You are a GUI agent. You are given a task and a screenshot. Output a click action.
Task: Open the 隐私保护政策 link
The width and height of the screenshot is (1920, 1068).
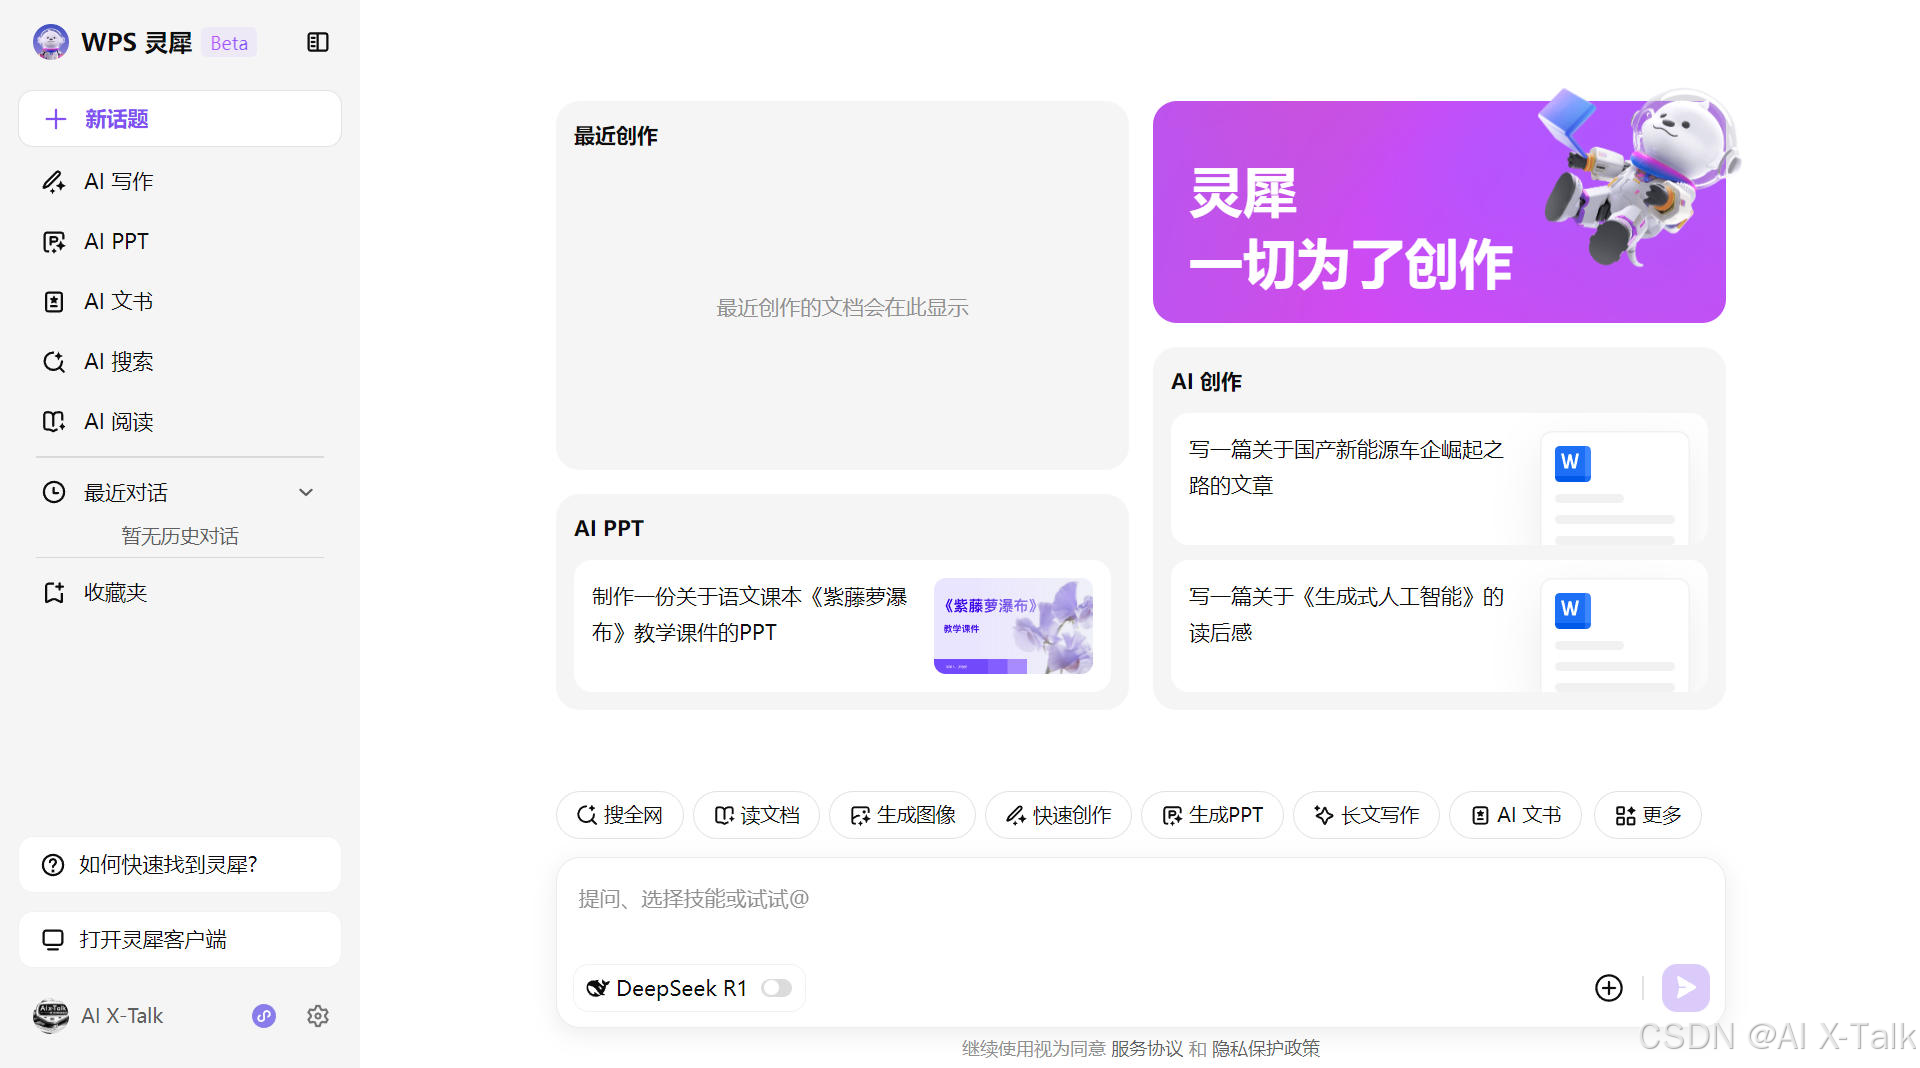[x=1266, y=1048]
